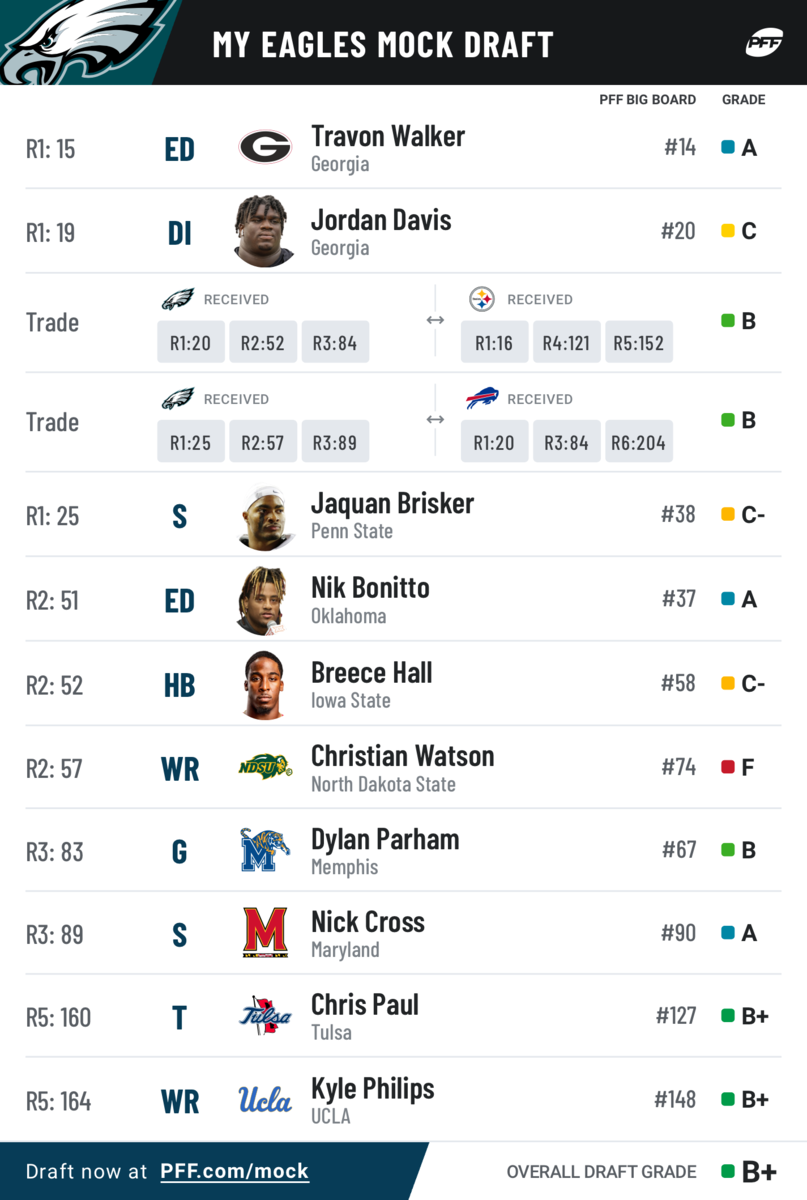Click the swap arrows in Steelers trade
Image resolution: width=807 pixels, height=1200 pixels.
[x=435, y=320]
